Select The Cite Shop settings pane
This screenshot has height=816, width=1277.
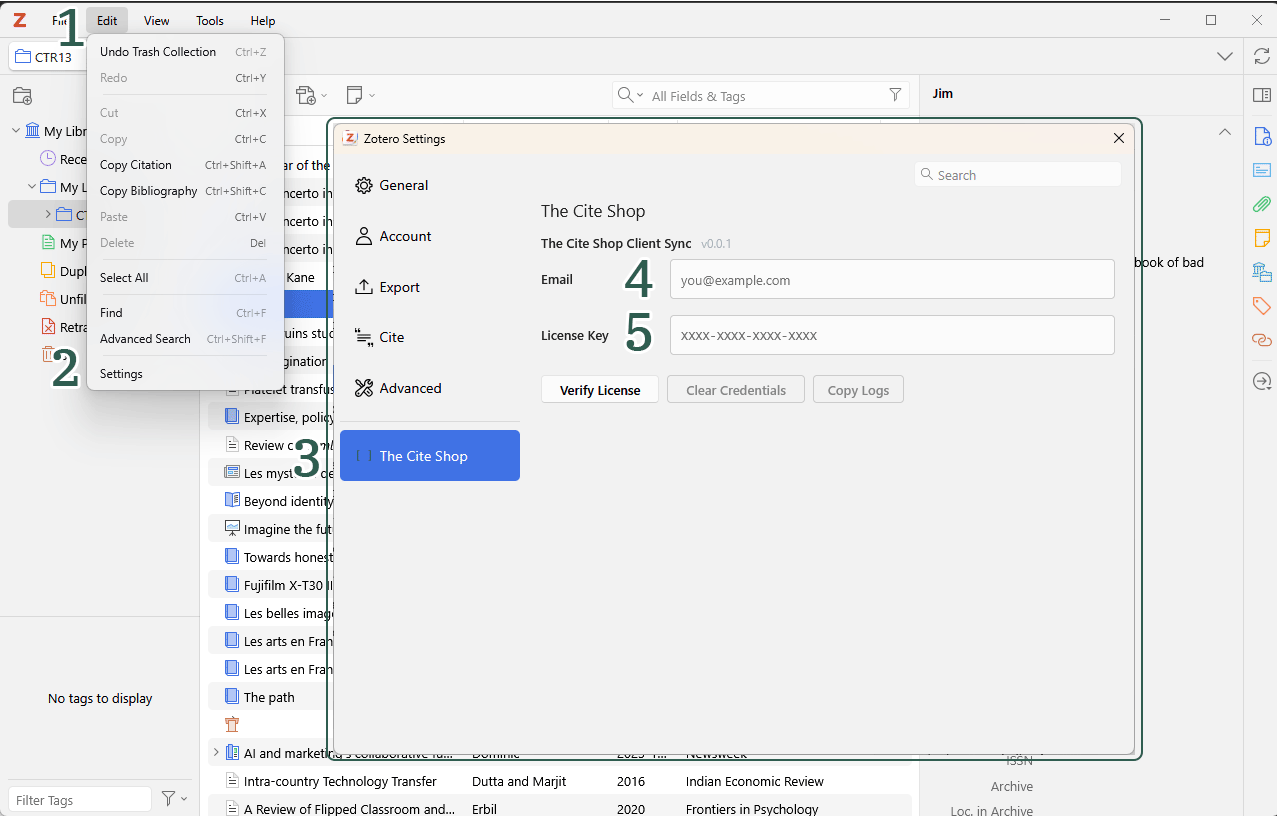[430, 456]
